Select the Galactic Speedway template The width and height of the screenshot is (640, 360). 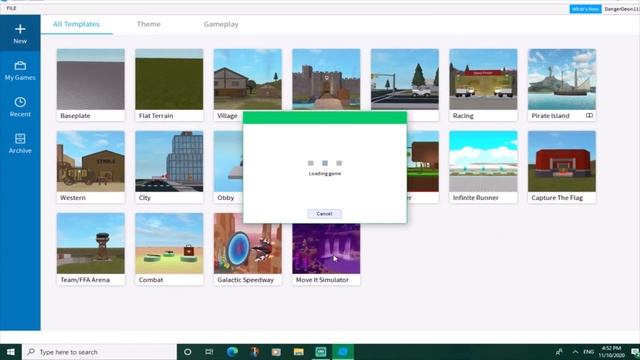click(x=247, y=249)
